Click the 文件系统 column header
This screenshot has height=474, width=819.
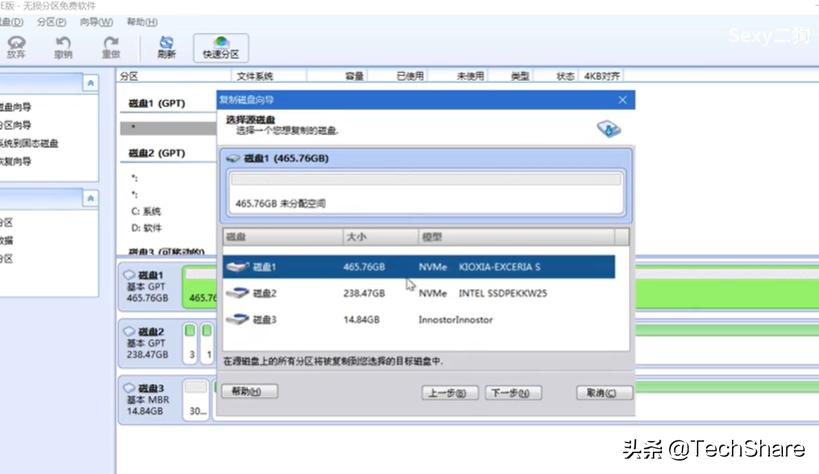point(255,76)
